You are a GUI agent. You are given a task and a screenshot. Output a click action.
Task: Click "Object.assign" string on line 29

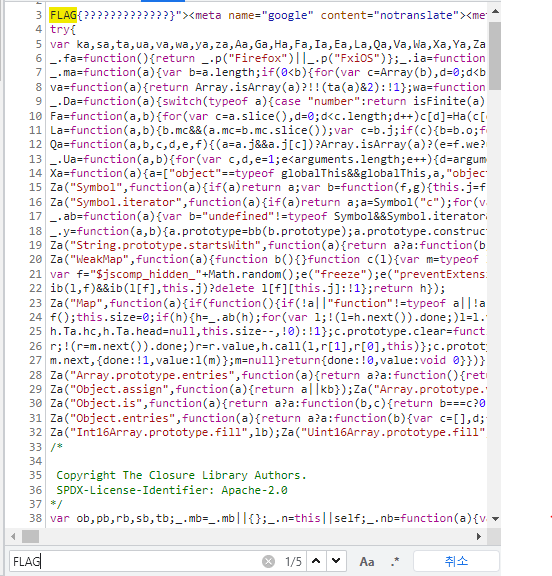119,389
